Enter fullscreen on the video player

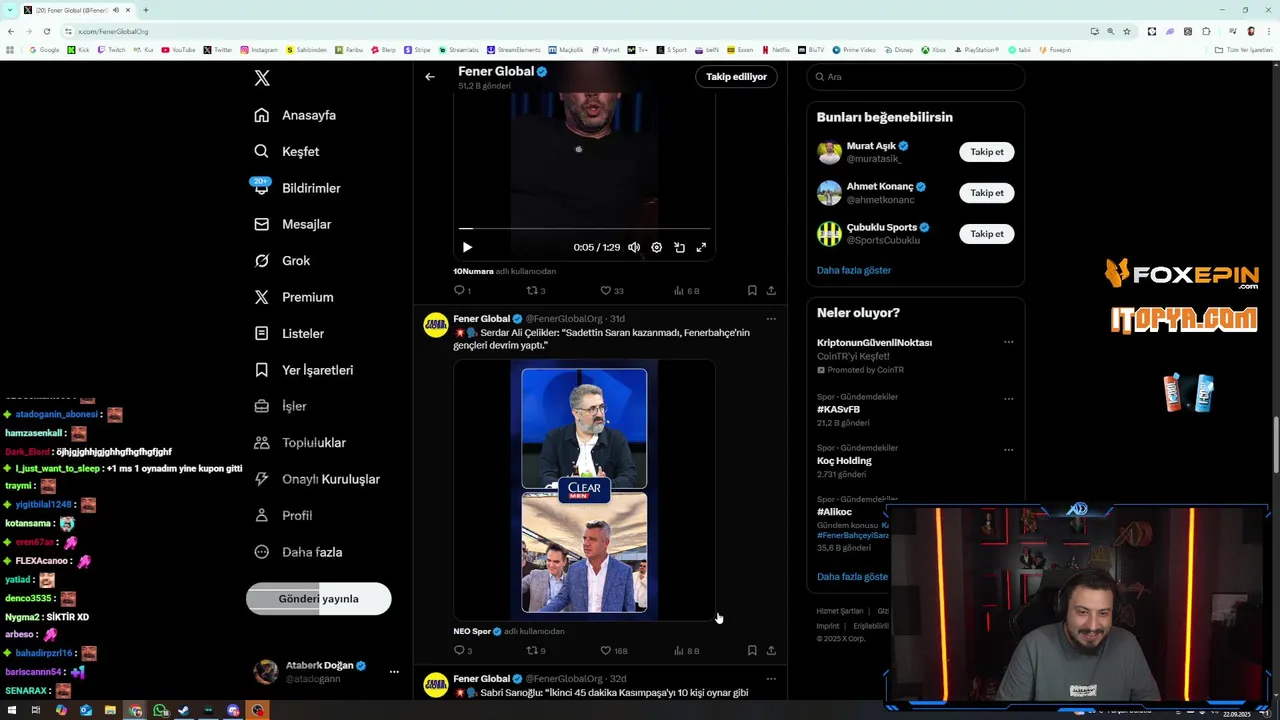point(701,247)
